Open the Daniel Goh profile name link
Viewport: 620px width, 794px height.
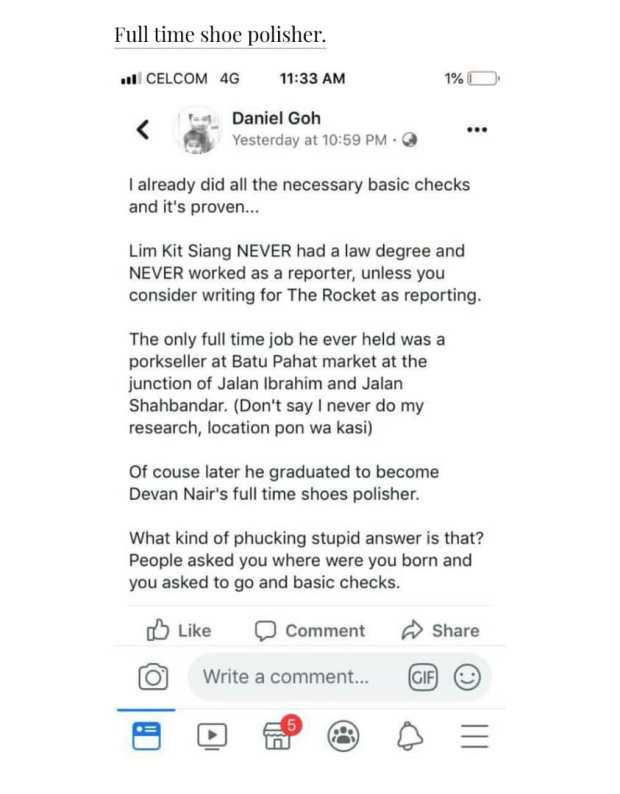pyautogui.click(x=276, y=118)
